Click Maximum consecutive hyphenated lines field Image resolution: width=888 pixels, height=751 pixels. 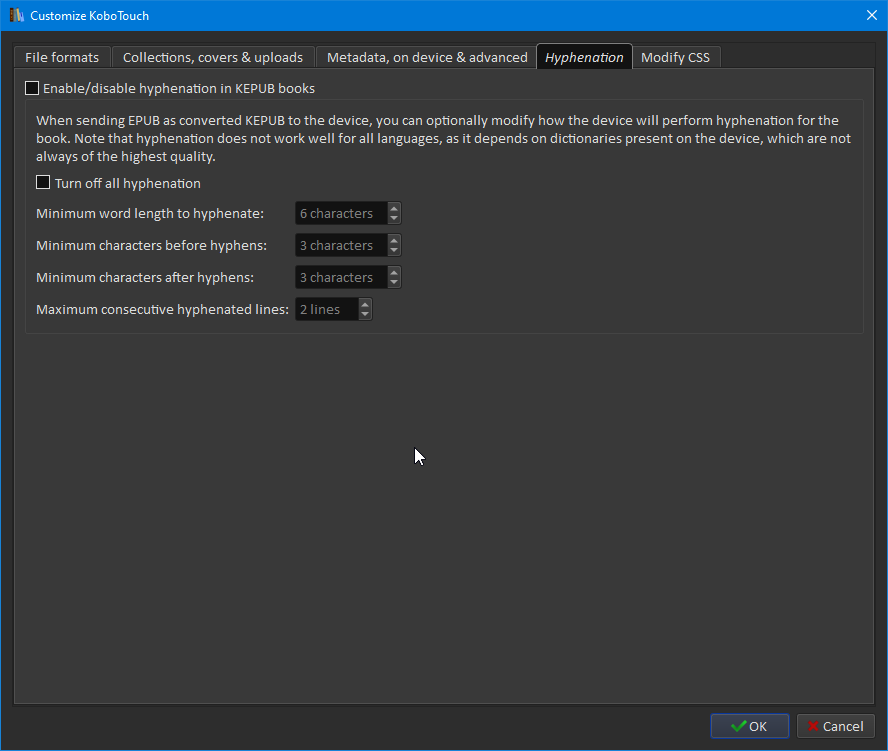pyautogui.click(x=327, y=309)
